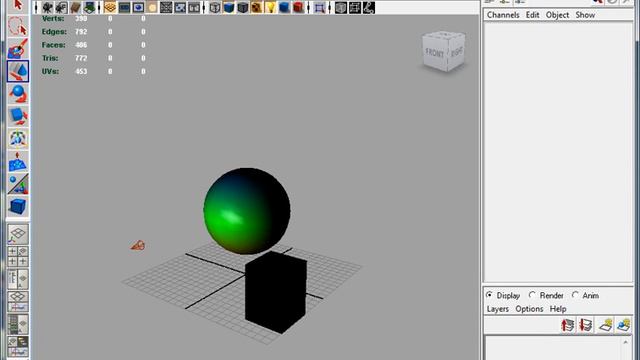
Task: Enable wireframe on shaded icon
Action: point(243,7)
